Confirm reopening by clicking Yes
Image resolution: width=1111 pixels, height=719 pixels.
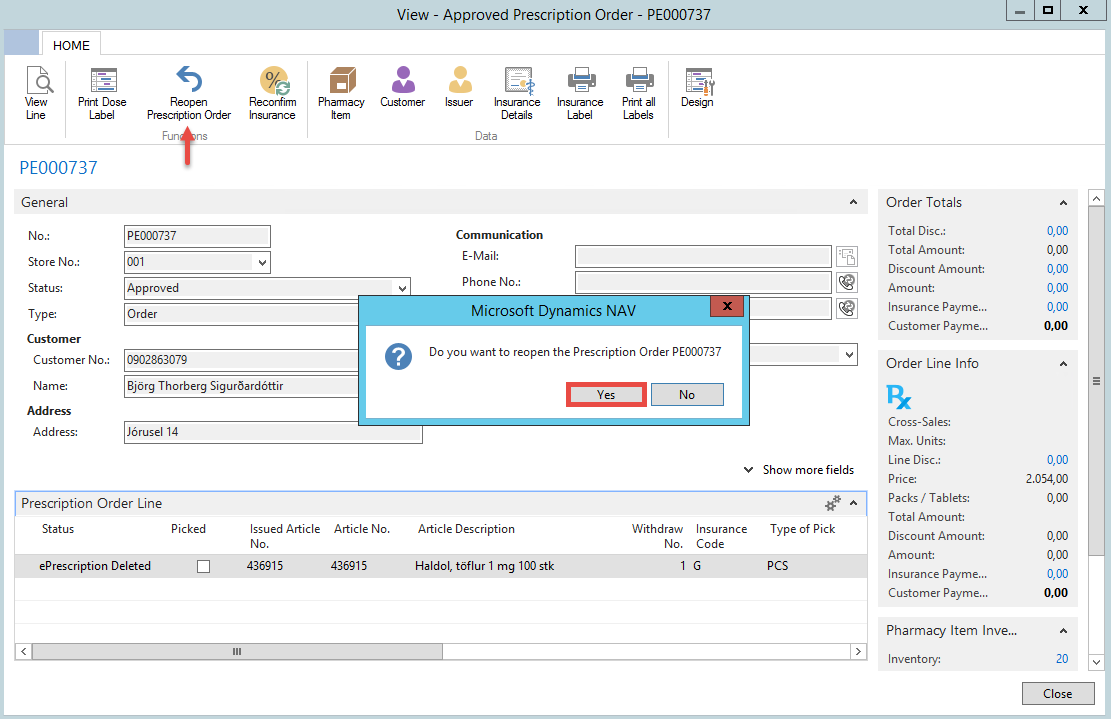[x=606, y=394]
